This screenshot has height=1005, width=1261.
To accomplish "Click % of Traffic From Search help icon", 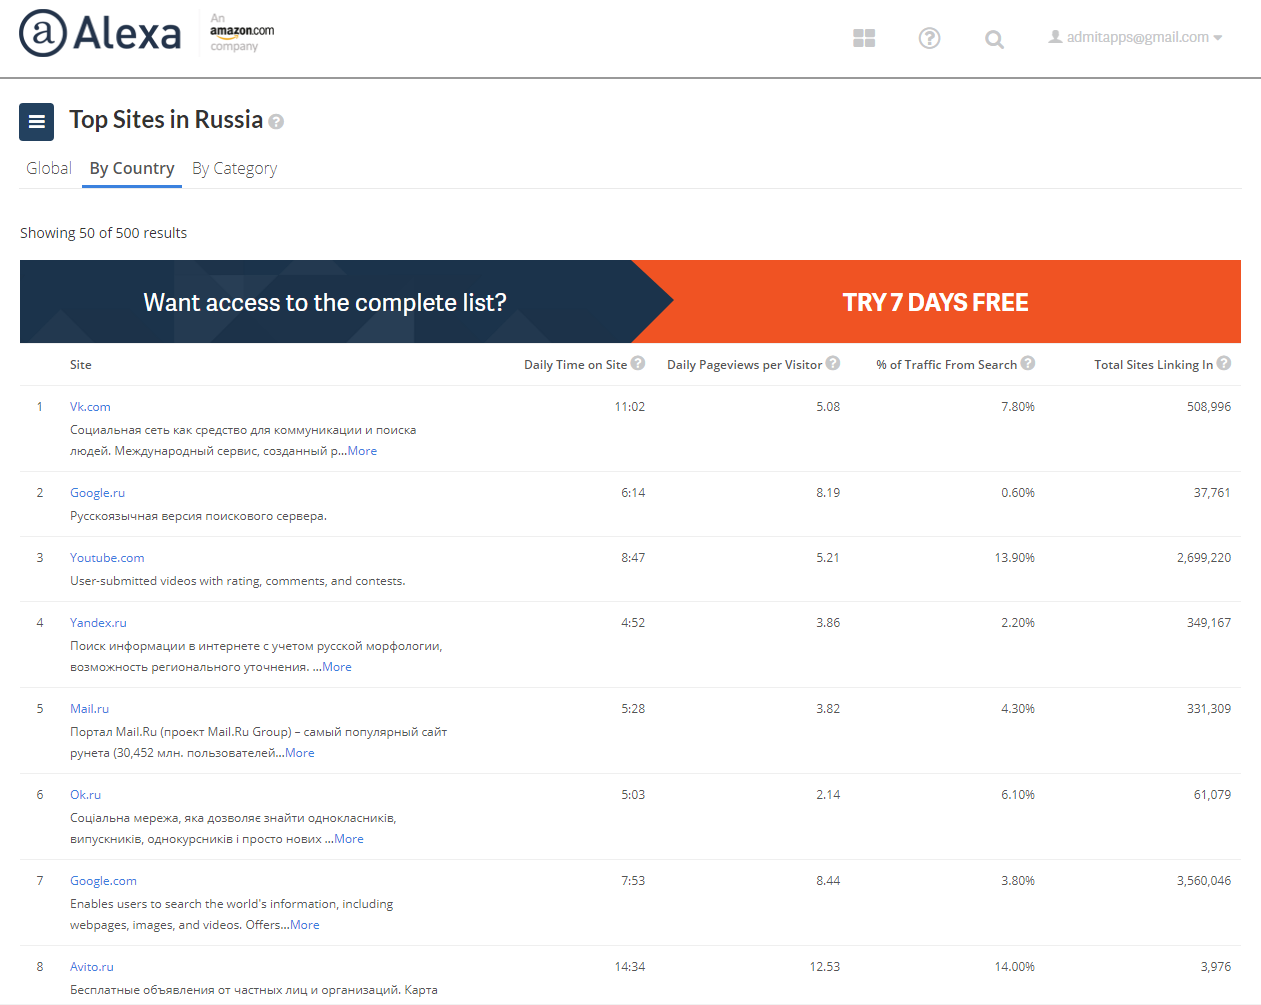I will point(1028,364).
